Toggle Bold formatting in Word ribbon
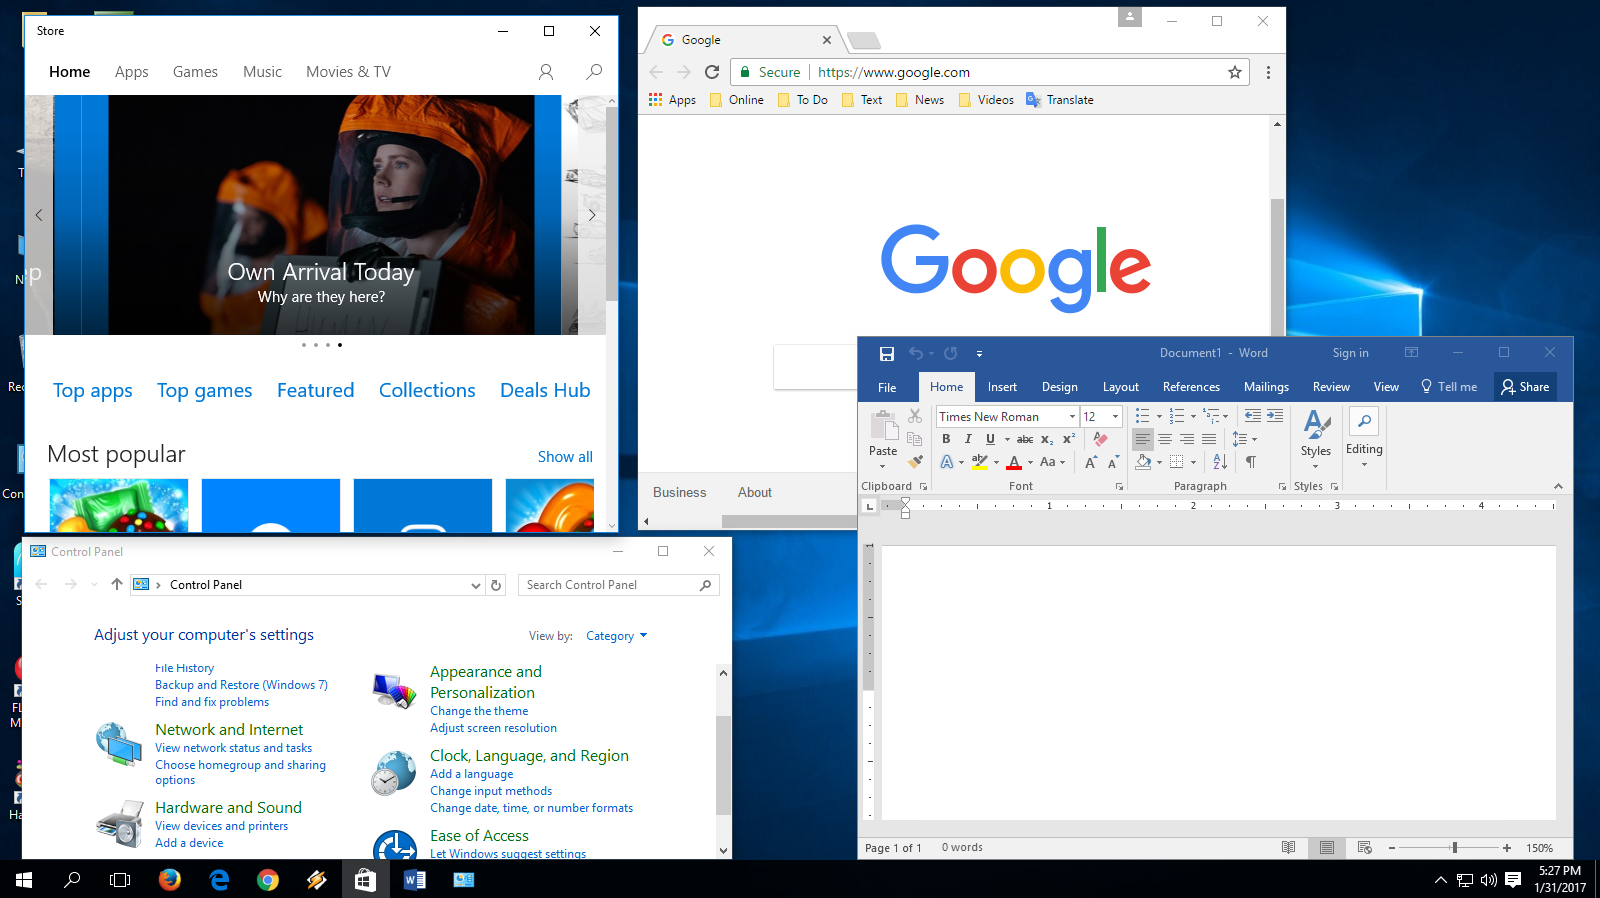The height and width of the screenshot is (898, 1600). coord(946,439)
